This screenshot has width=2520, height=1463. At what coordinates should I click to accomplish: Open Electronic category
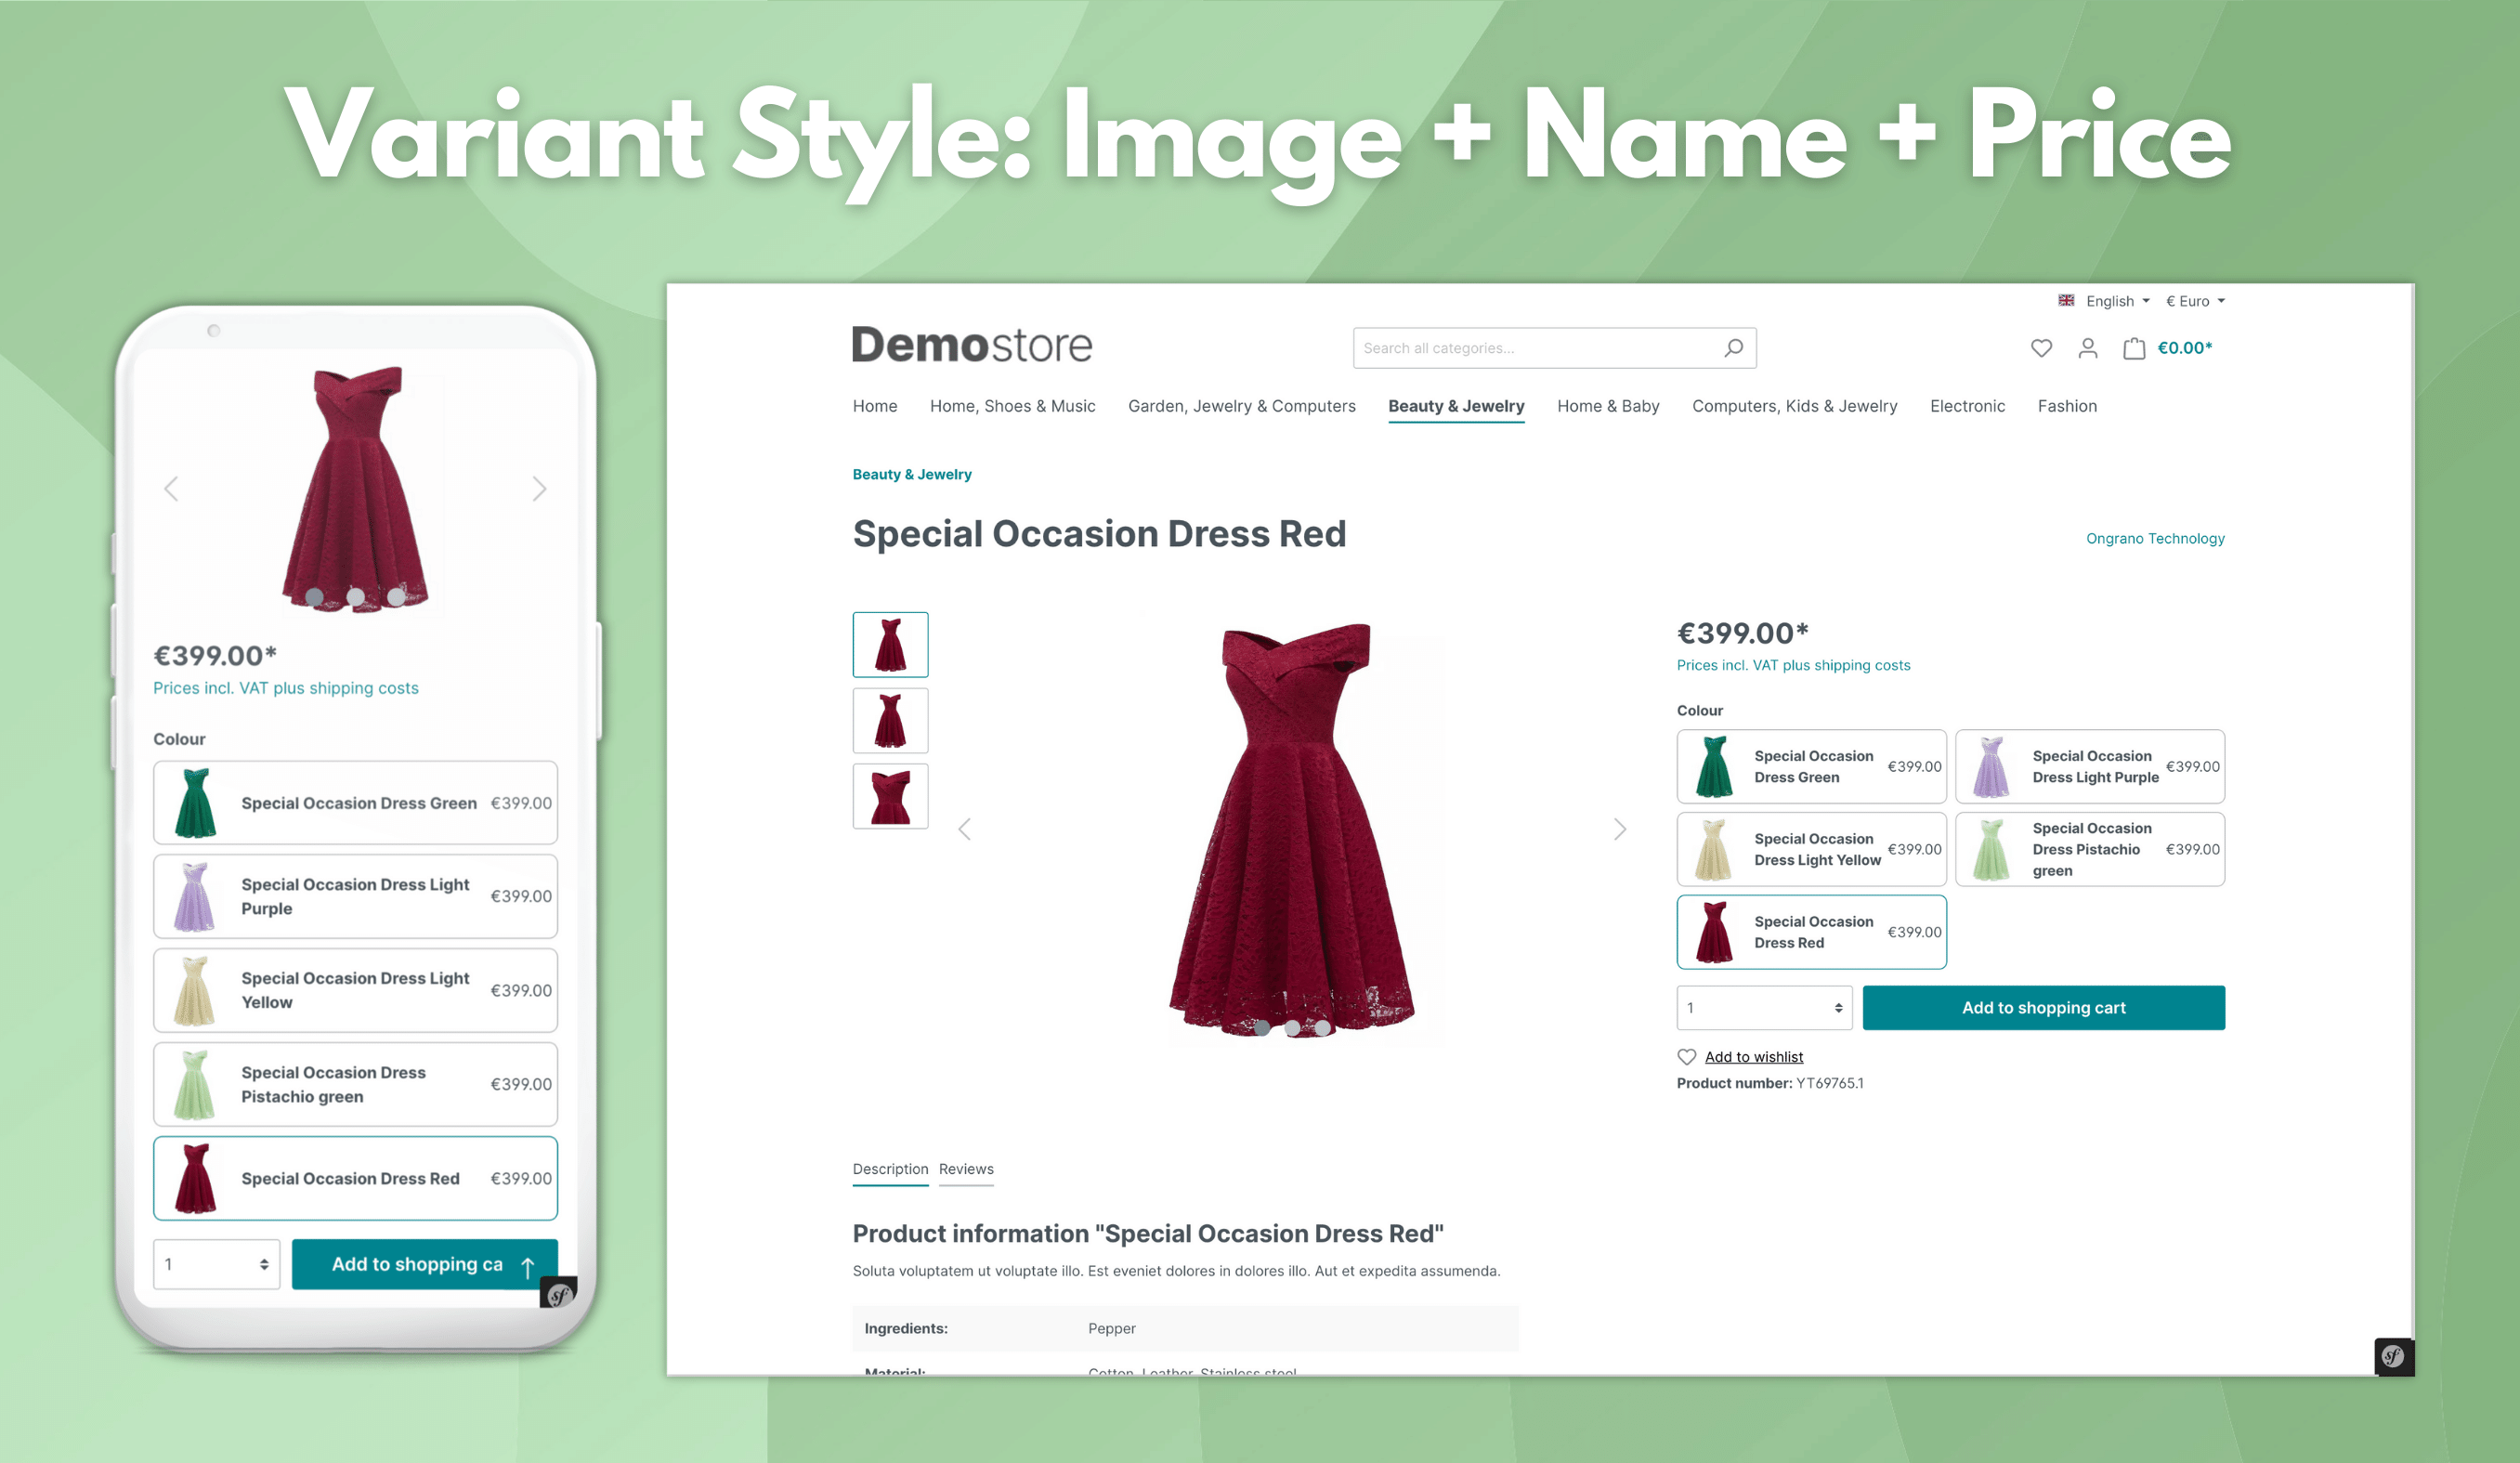point(1967,406)
